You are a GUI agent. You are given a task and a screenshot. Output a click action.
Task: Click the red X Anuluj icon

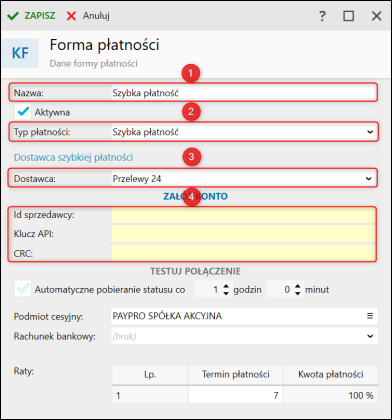71,16
